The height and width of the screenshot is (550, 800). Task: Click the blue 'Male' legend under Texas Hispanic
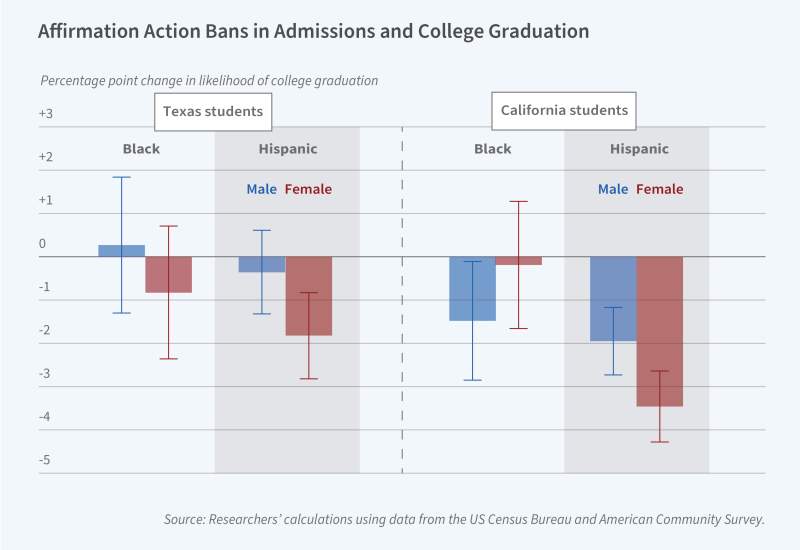click(262, 189)
